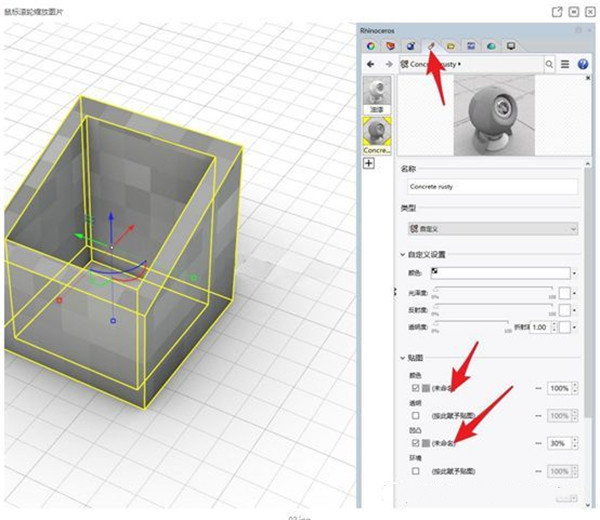Image resolution: width=600 pixels, height=520 pixels.
Task: Open the blue sphere Rendering tab
Action: 411,46
